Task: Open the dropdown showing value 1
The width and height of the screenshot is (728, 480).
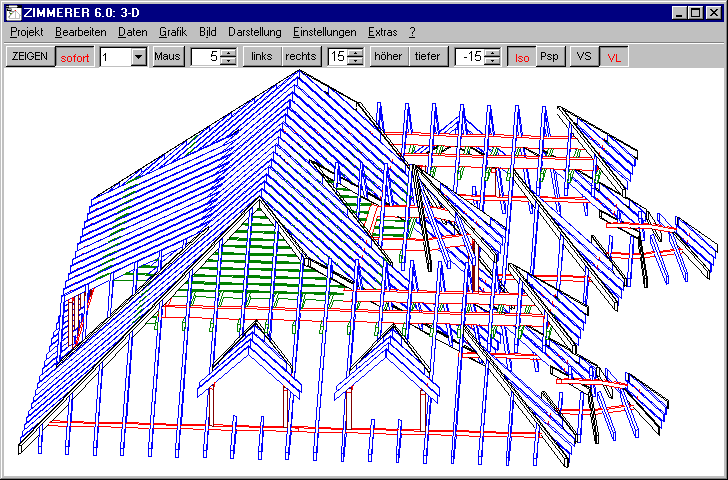Action: point(138,57)
